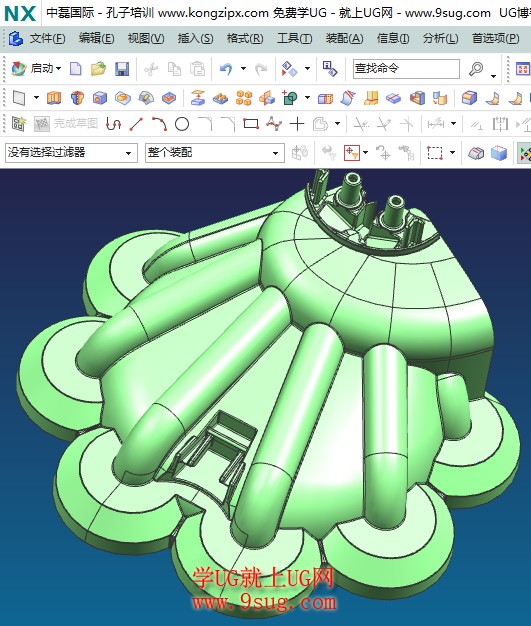531x626 pixels.
Task: Click the Undo arrow icon
Action: tap(226, 69)
